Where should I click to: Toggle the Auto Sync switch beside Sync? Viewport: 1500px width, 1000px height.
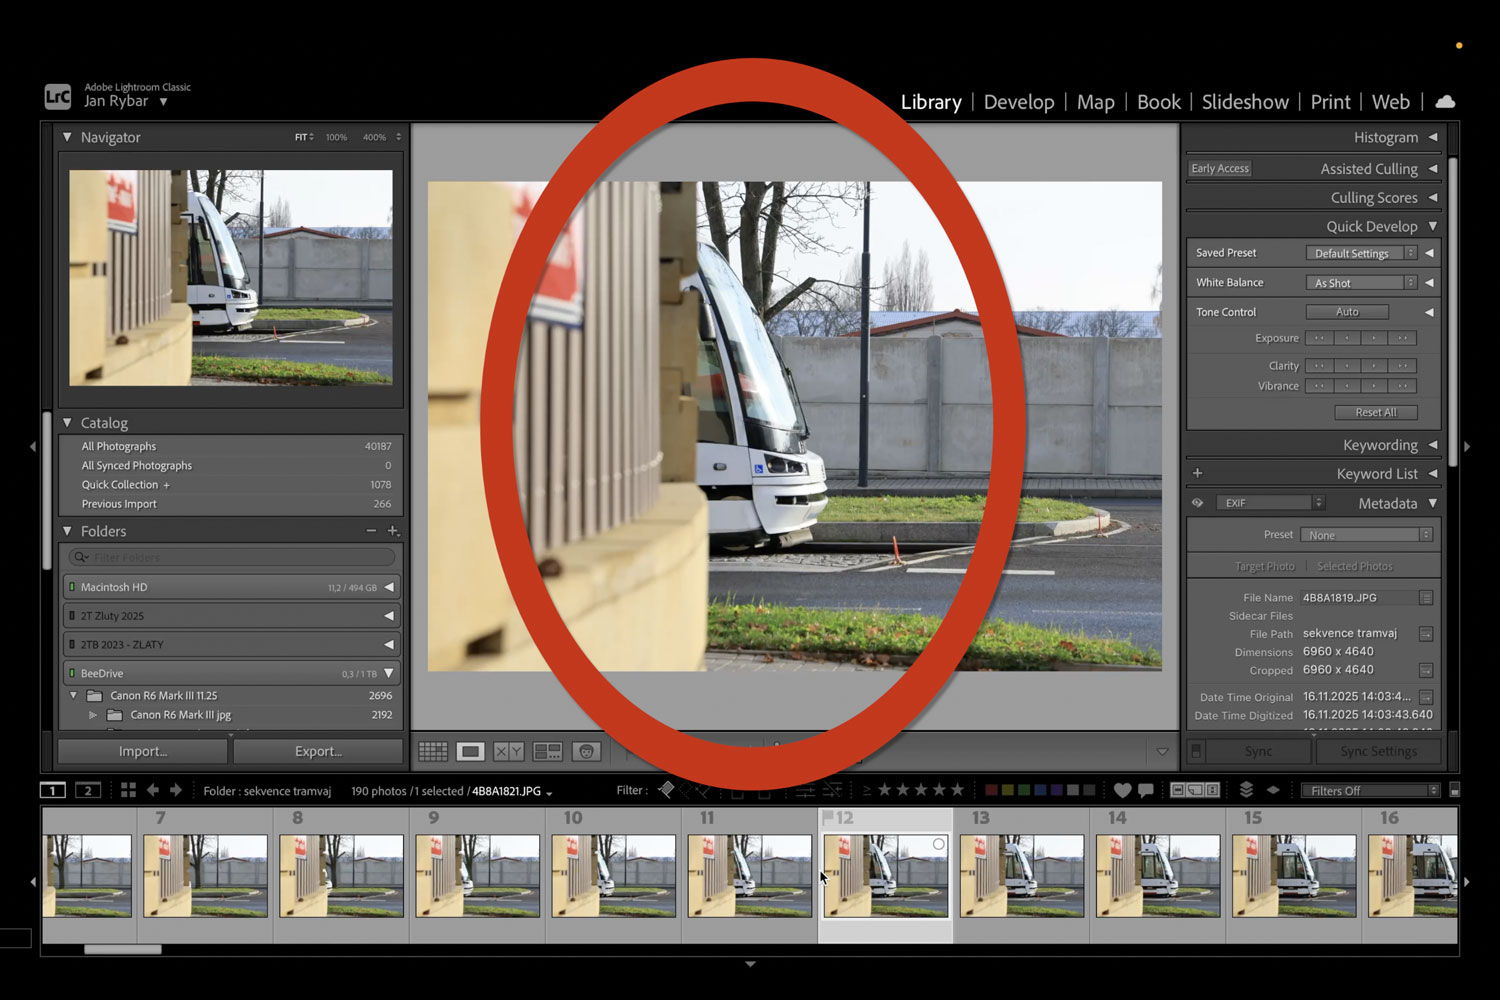click(1196, 751)
